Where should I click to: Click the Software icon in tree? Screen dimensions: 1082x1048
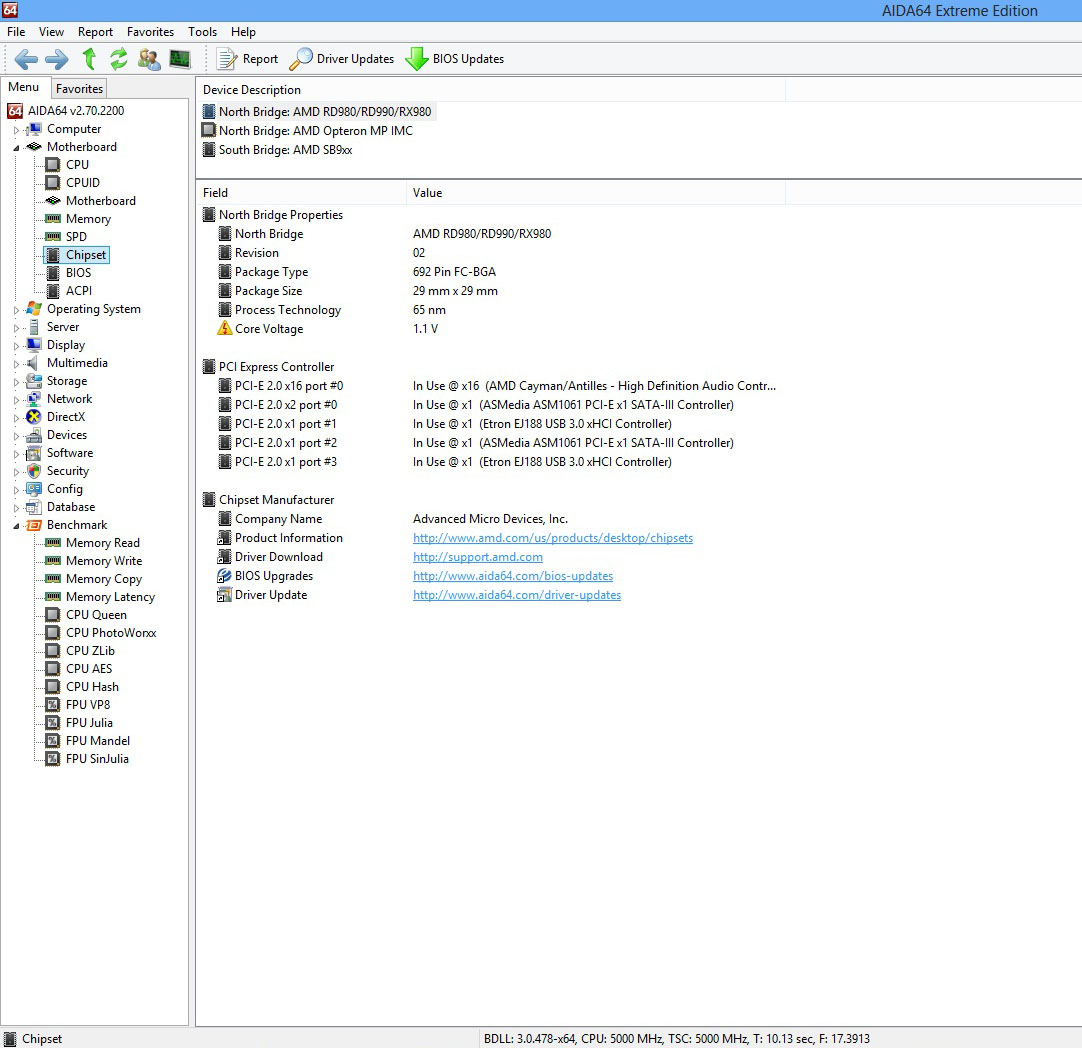[34, 453]
